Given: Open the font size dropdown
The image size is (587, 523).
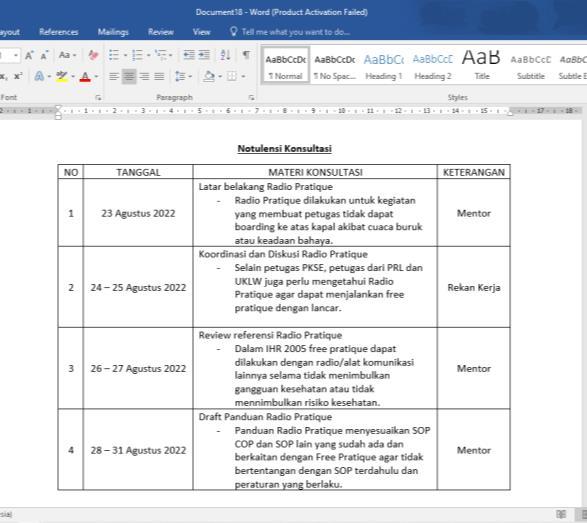Looking at the screenshot, I should coord(16,55).
